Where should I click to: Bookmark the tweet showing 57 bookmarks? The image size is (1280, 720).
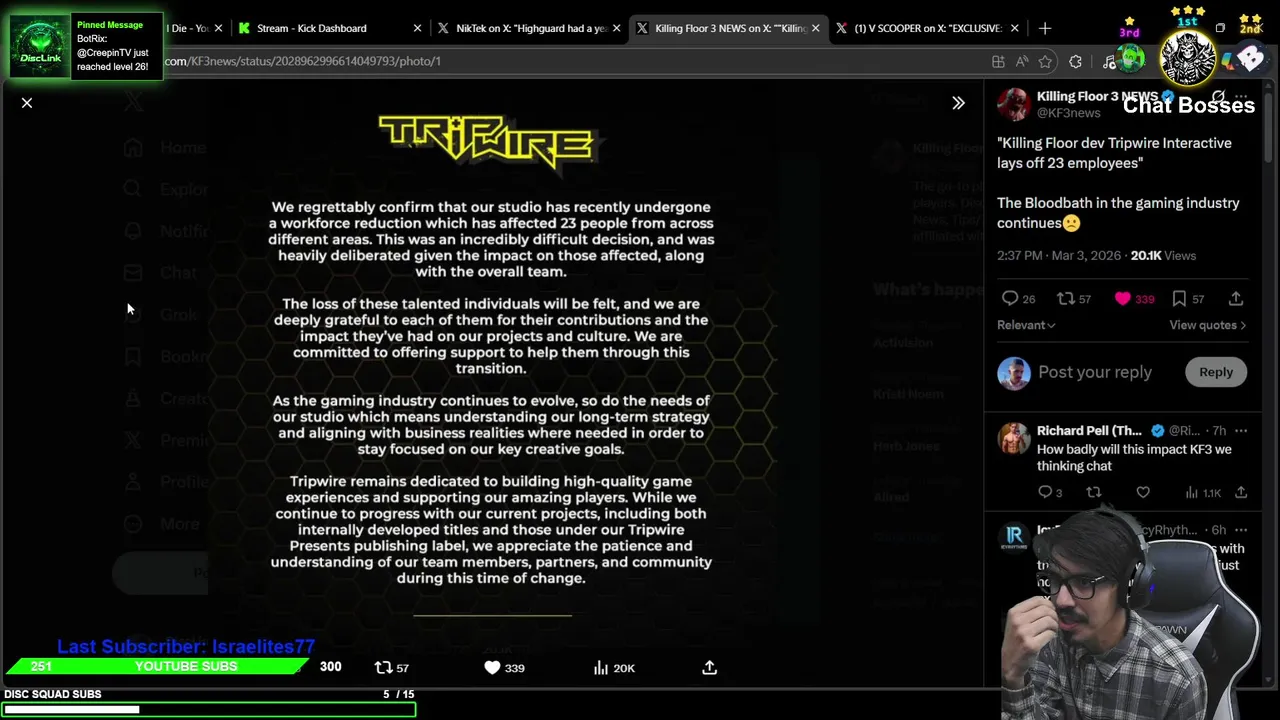pos(1188,298)
